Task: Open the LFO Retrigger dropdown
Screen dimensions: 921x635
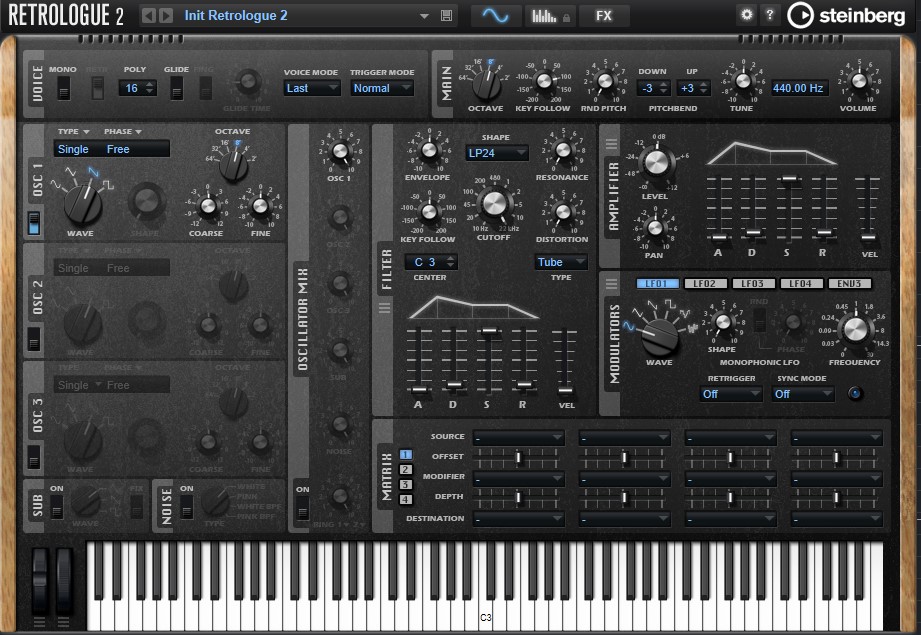Action: click(x=731, y=394)
